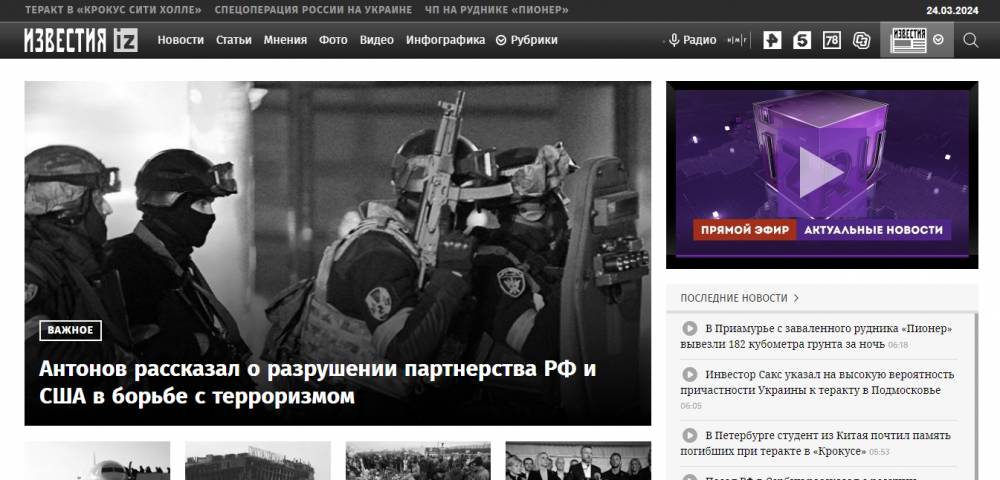The width and height of the screenshot is (1000, 480).
Task: Open the Channel 5 icon
Action: [x=801, y=40]
